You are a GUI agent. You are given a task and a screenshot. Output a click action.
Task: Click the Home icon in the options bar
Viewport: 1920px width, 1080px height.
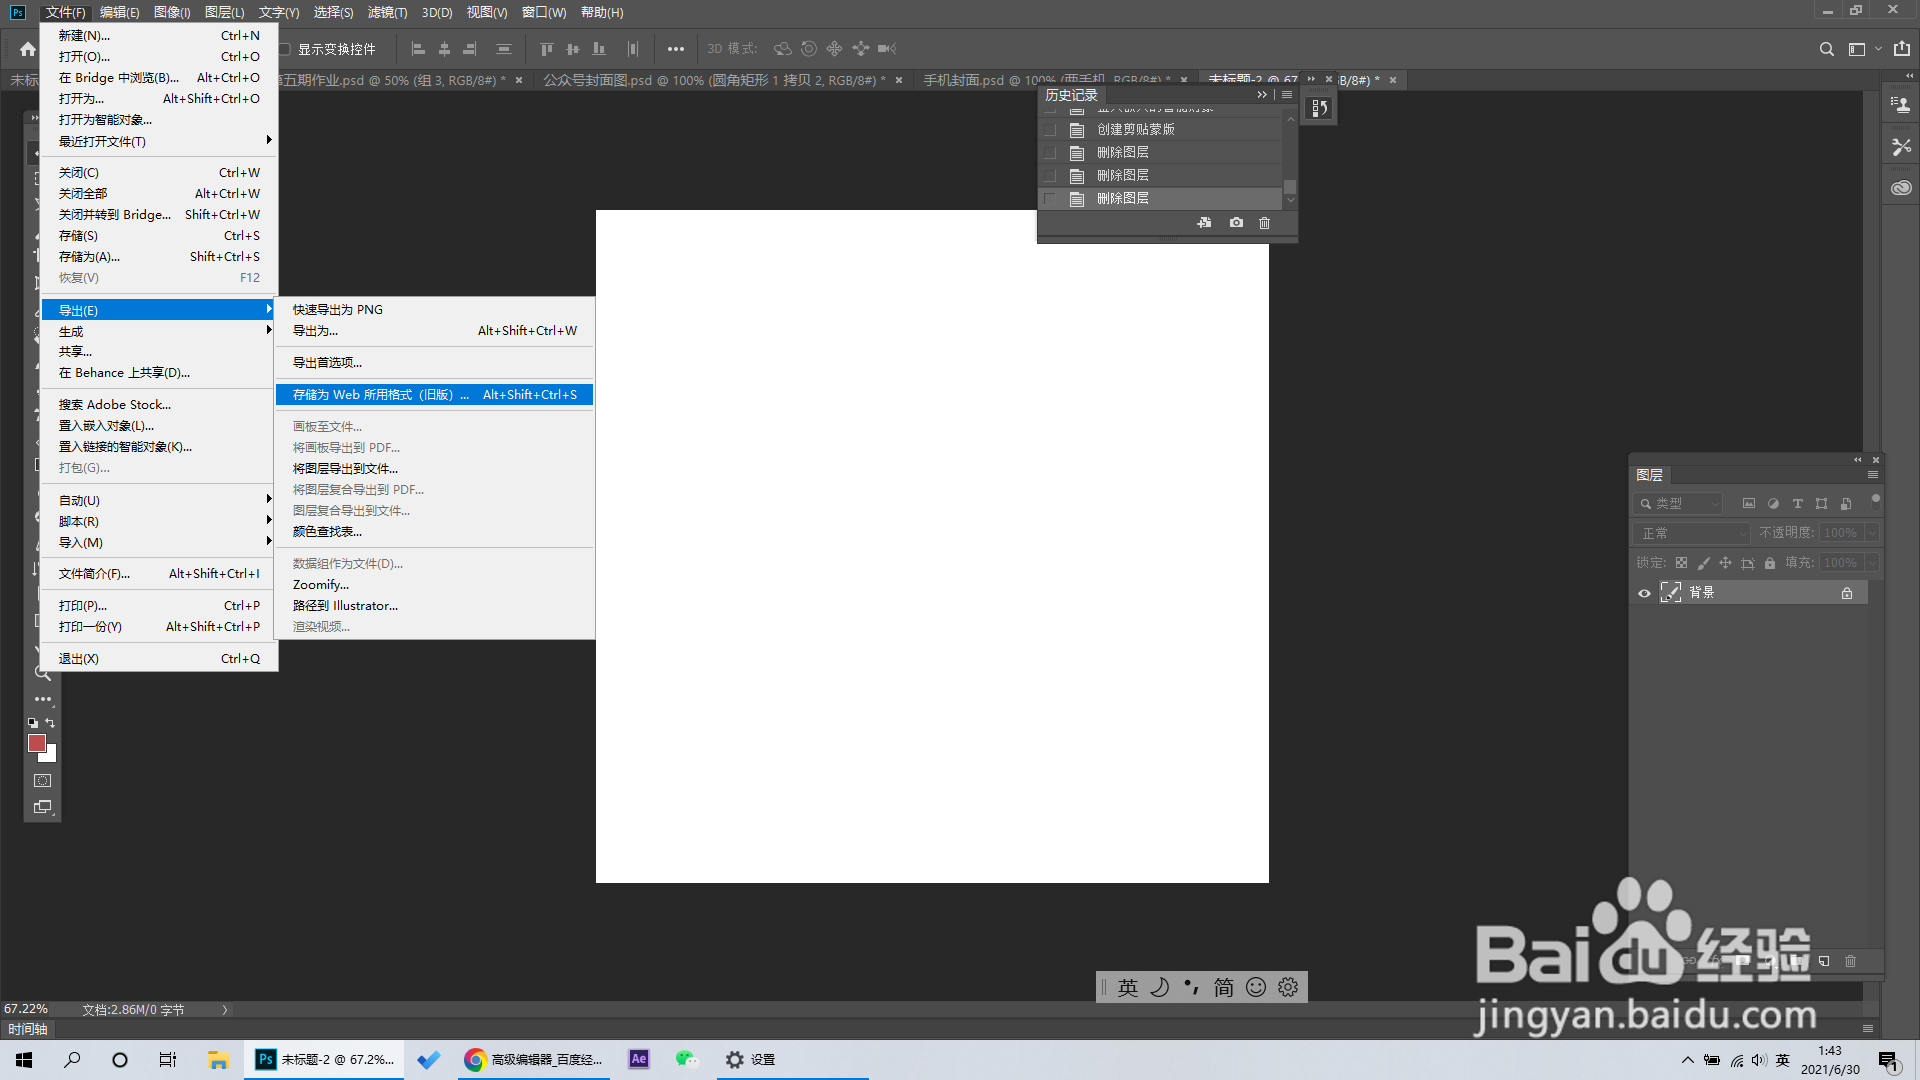27,49
